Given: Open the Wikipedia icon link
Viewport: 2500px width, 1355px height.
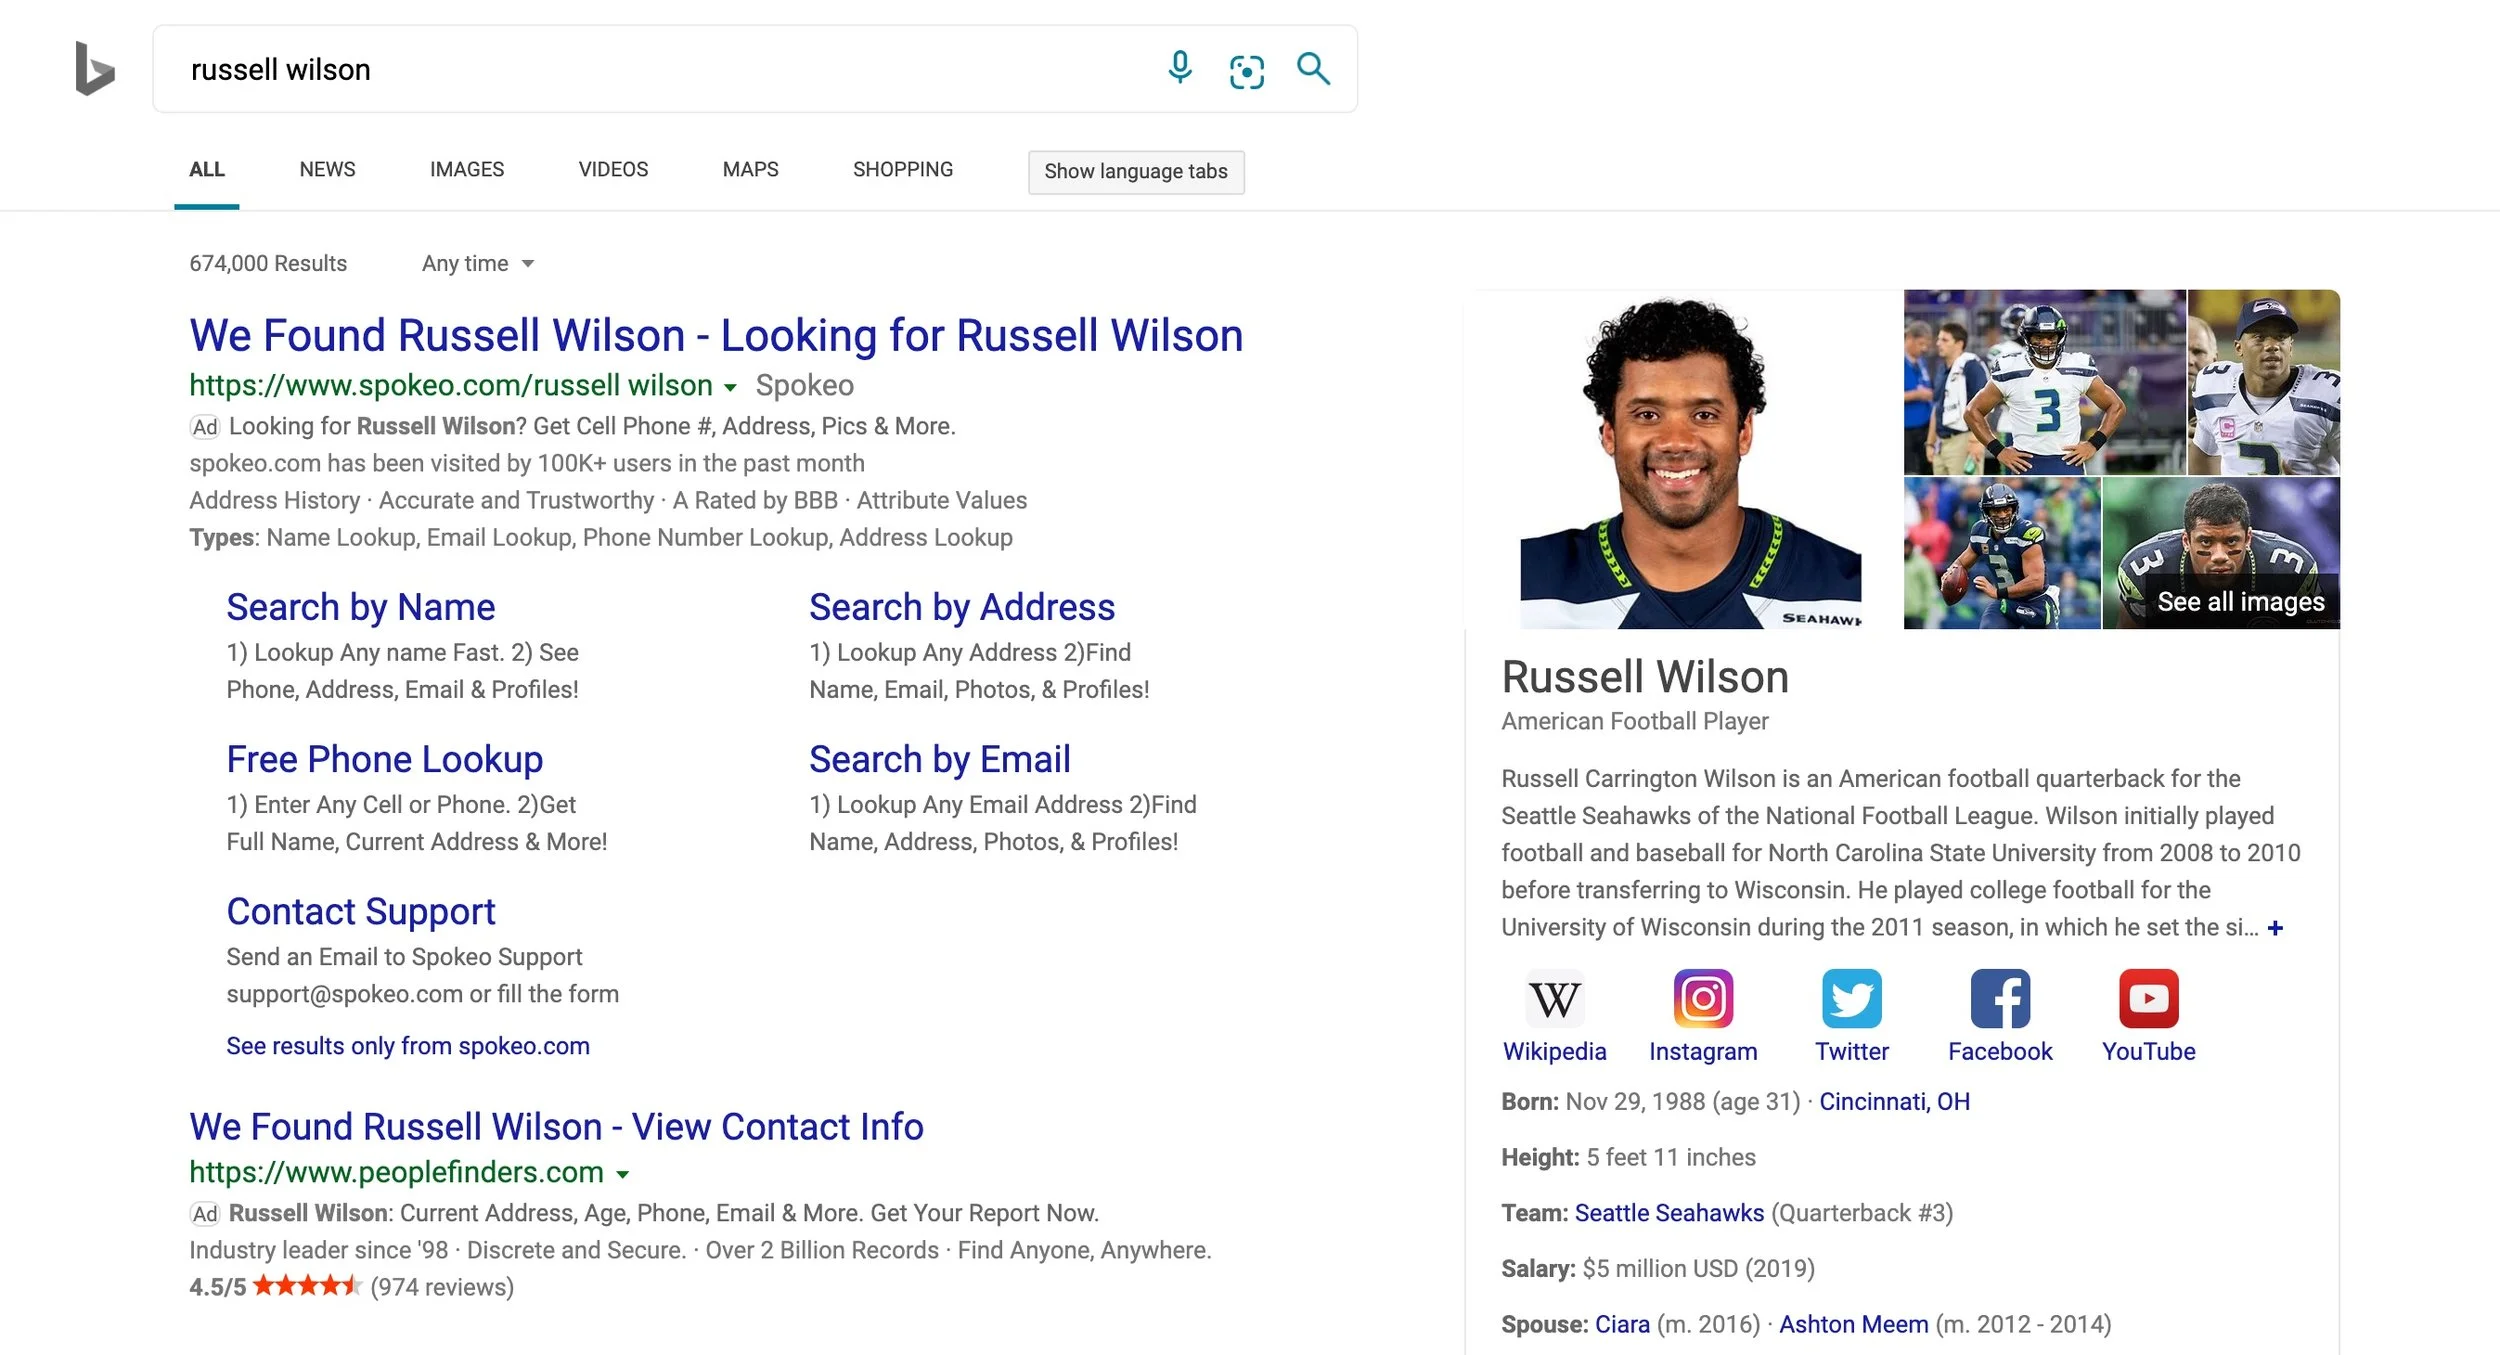Looking at the screenshot, I should [x=1554, y=998].
